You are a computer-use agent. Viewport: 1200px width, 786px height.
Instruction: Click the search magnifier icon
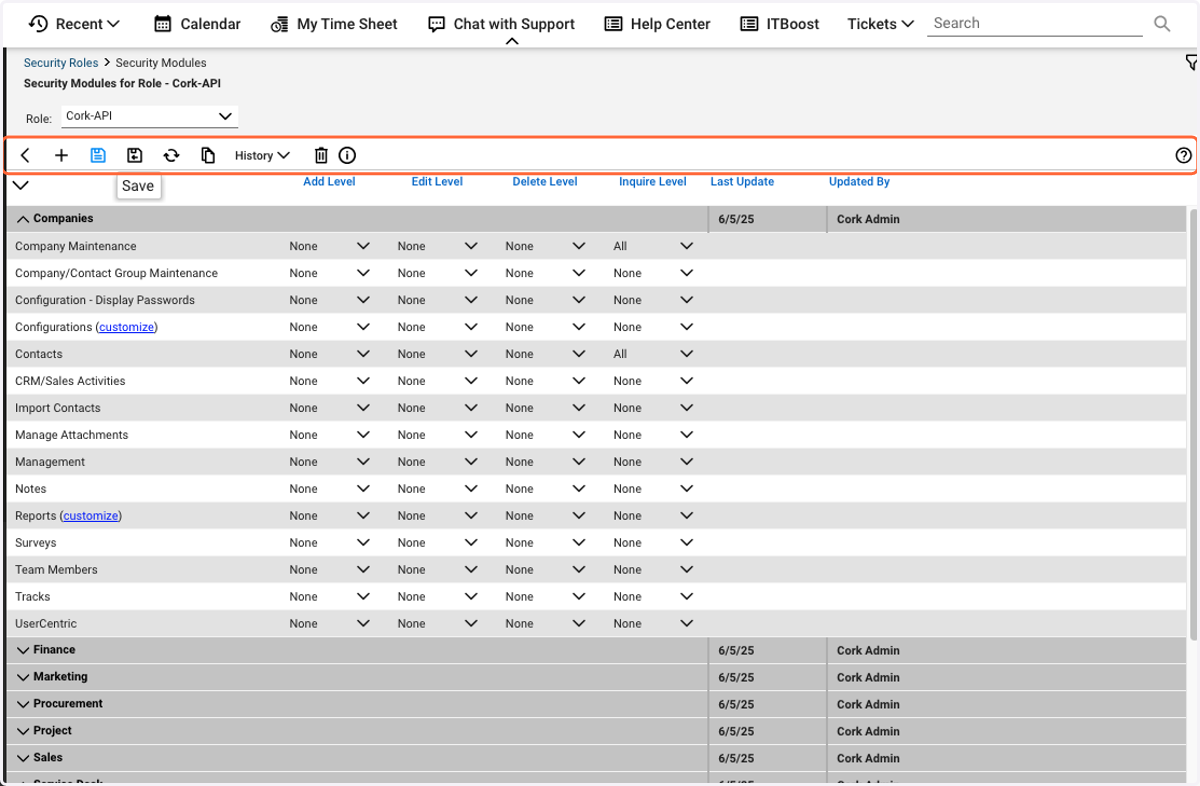1162,23
